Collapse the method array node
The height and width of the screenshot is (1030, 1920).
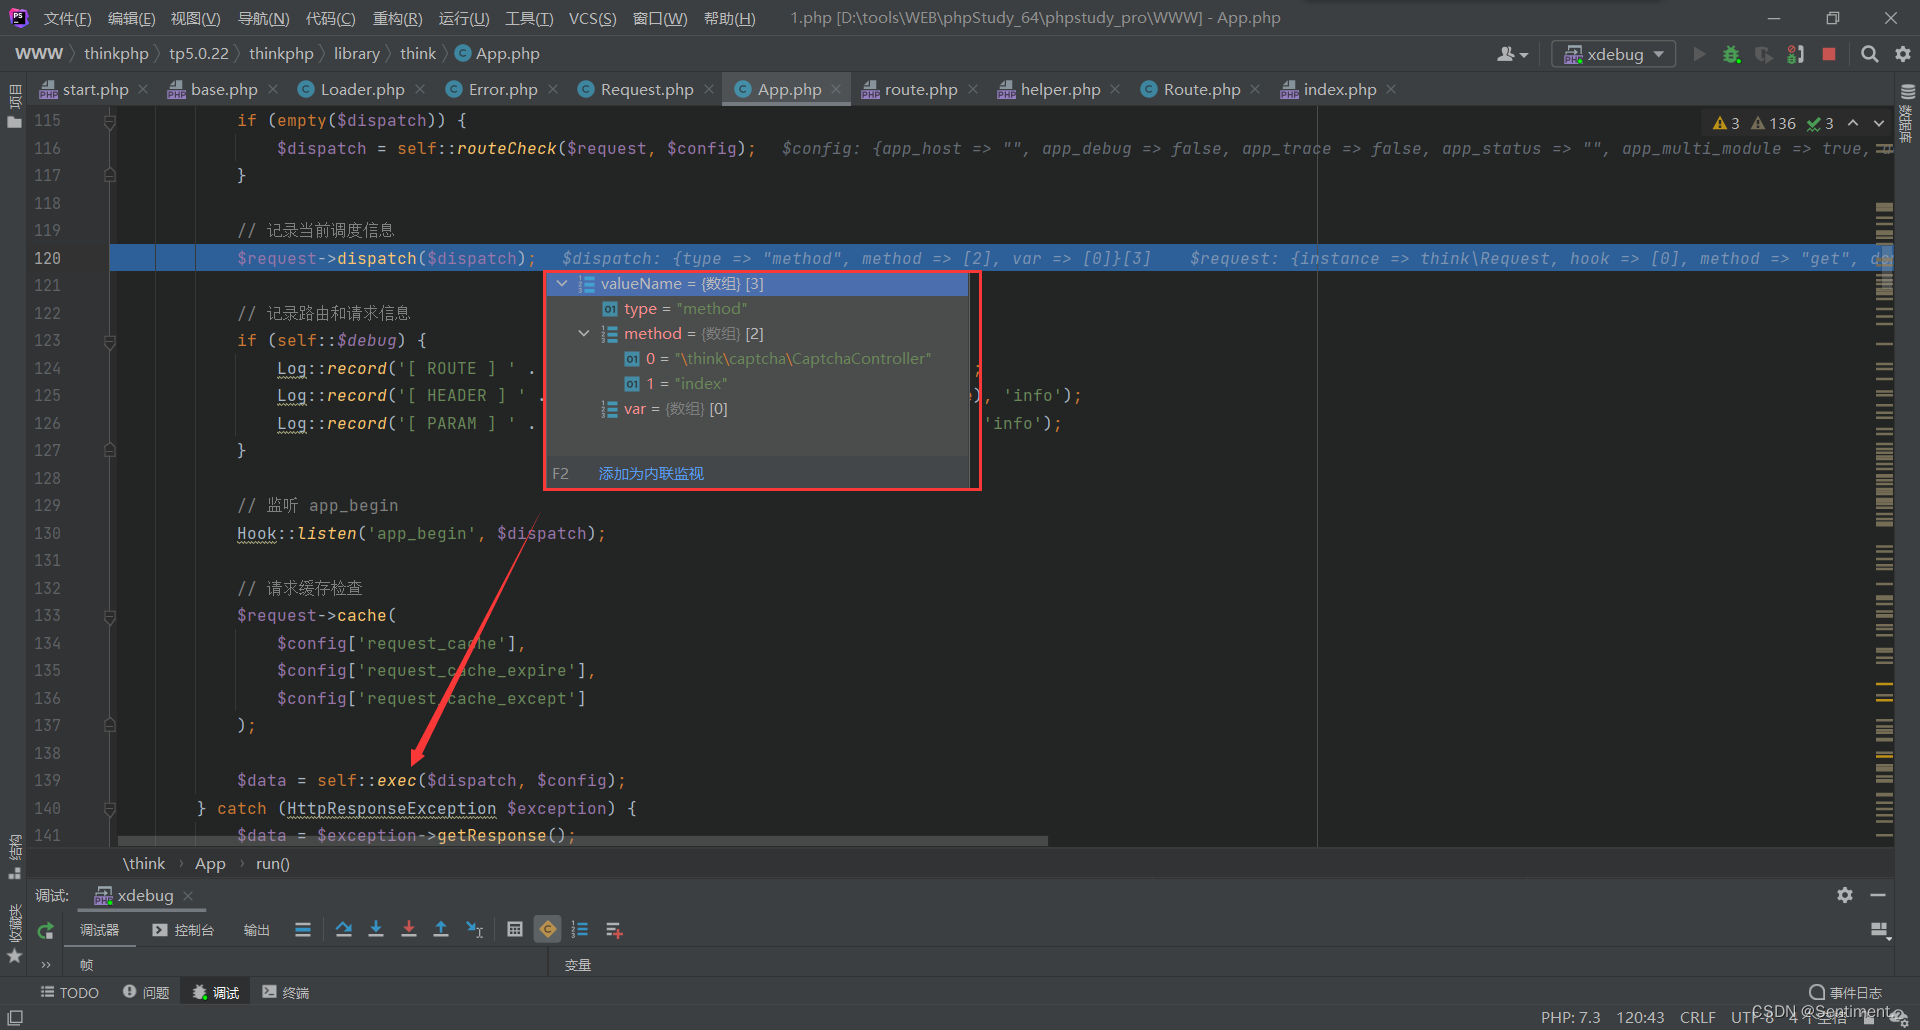pos(584,334)
